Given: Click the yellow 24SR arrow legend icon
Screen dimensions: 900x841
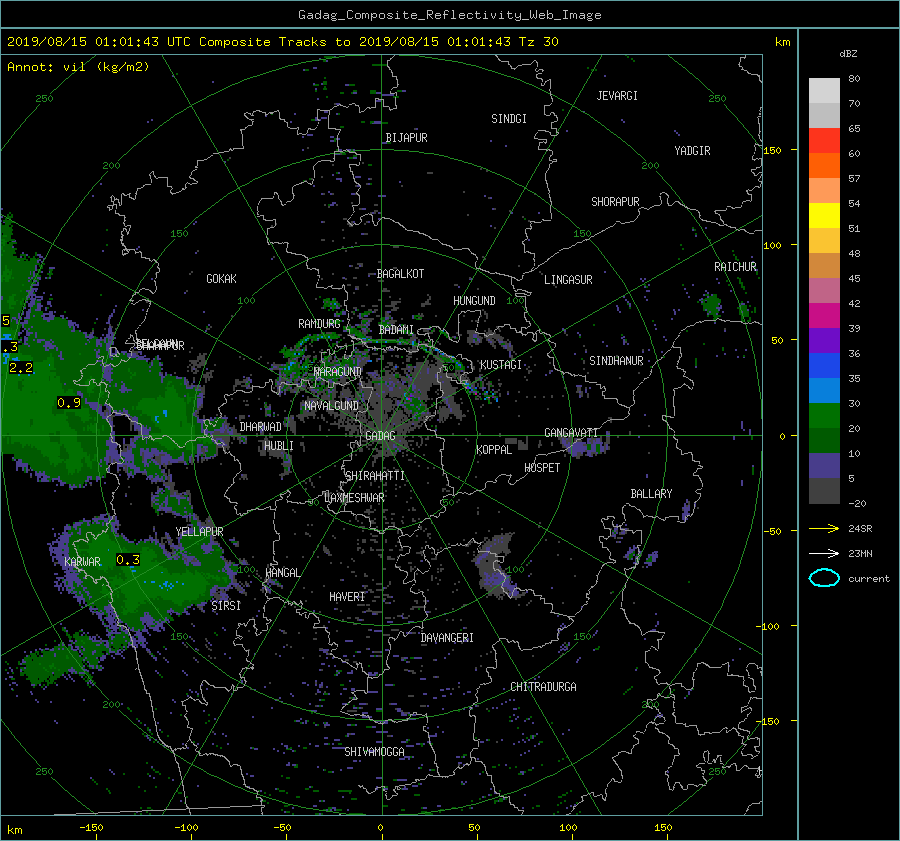Looking at the screenshot, I should (x=824, y=528).
